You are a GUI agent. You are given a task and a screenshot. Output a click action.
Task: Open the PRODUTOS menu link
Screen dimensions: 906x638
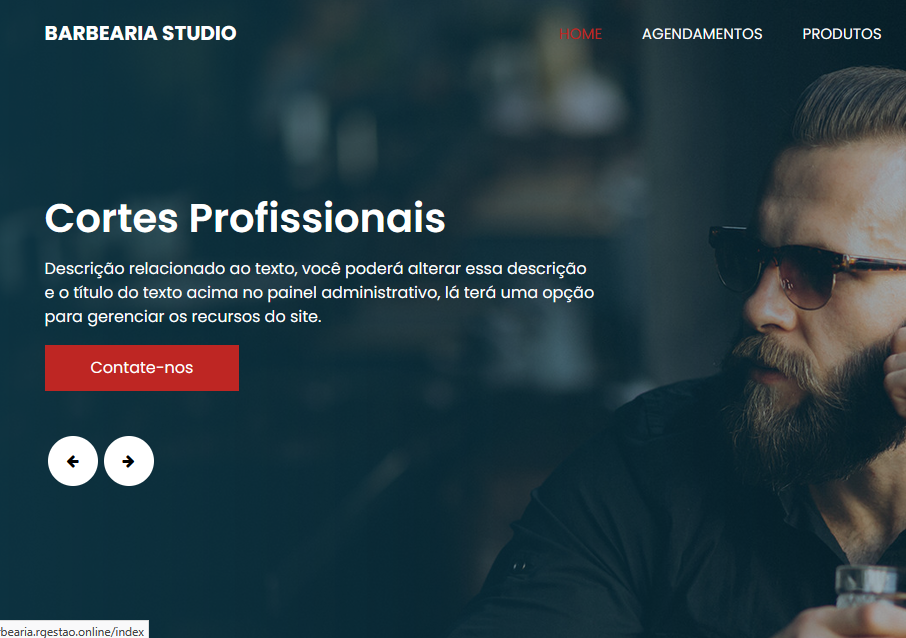click(842, 34)
